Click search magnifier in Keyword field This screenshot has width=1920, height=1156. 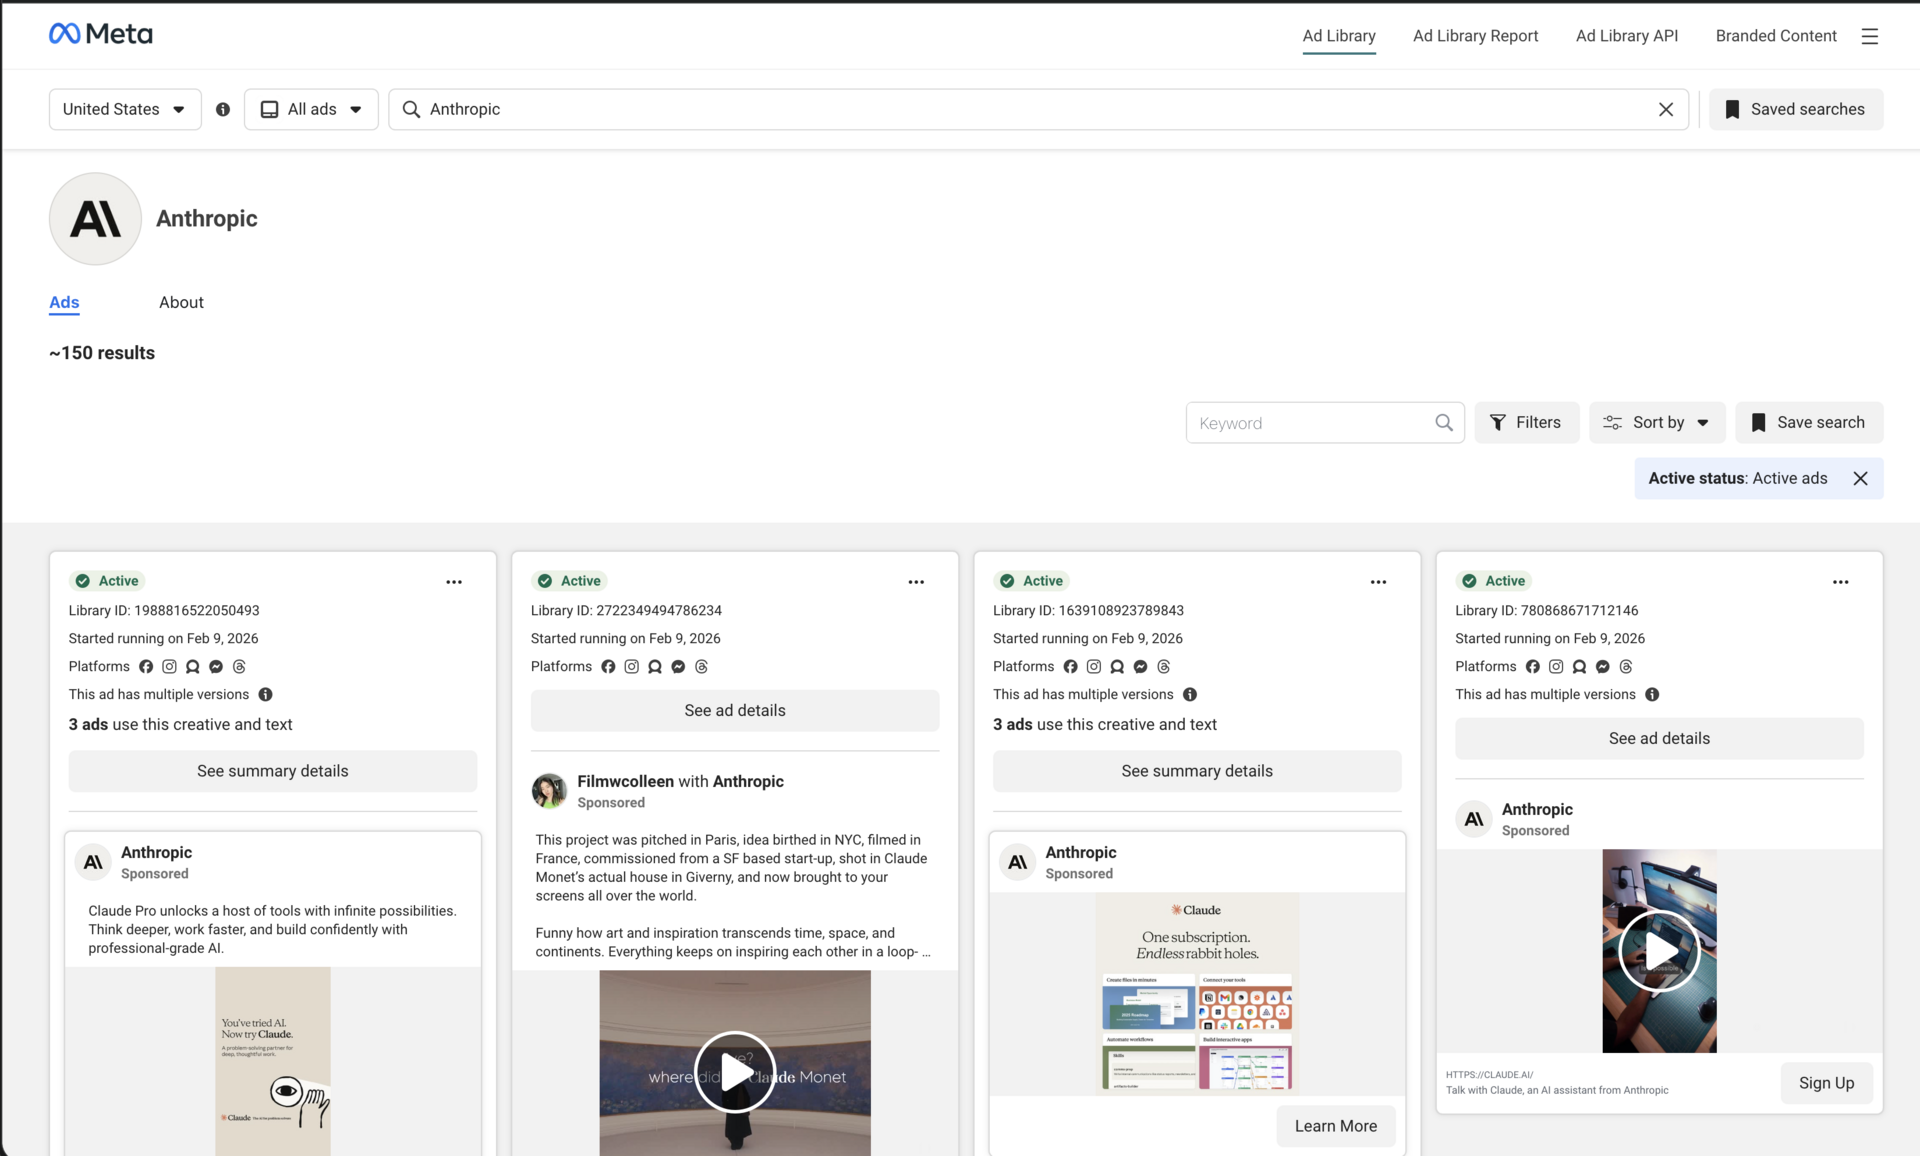[x=1443, y=423]
